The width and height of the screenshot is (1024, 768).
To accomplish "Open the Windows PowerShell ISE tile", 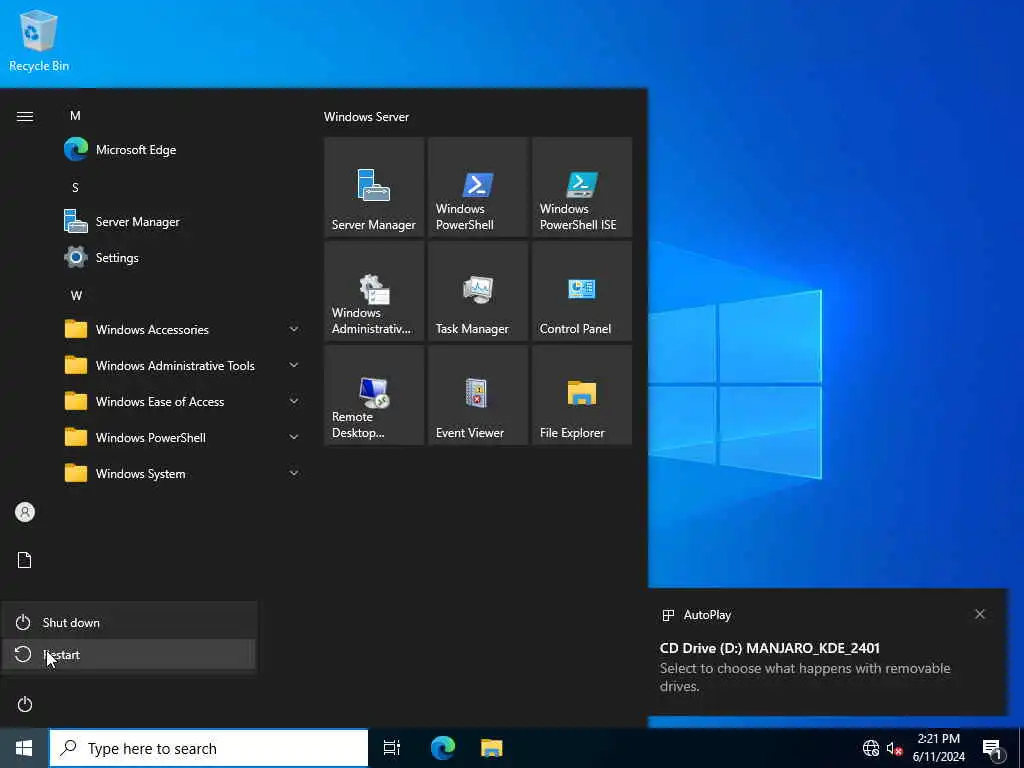I will pos(582,187).
